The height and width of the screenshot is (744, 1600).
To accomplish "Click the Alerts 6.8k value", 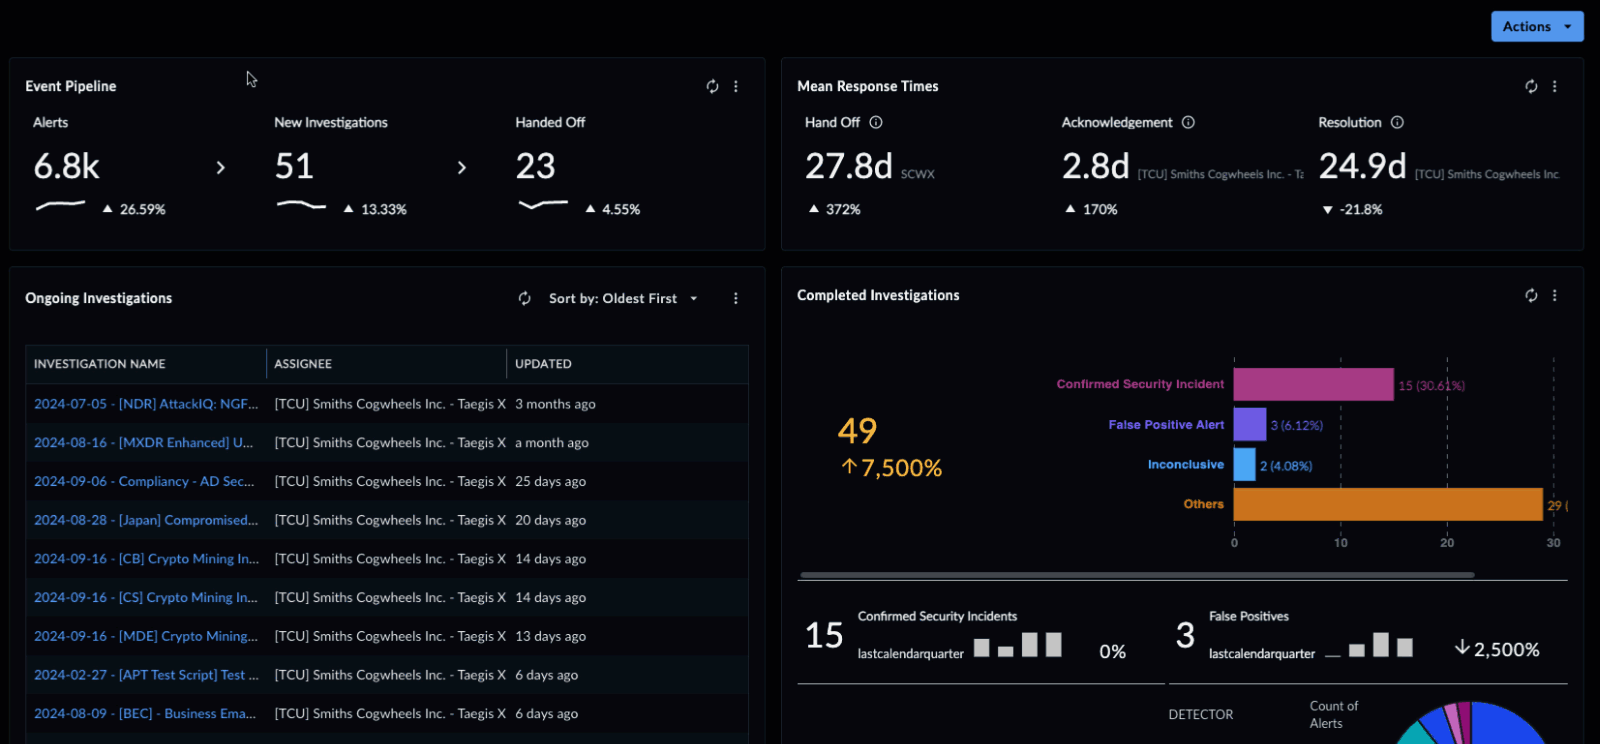I will pyautogui.click(x=67, y=166).
